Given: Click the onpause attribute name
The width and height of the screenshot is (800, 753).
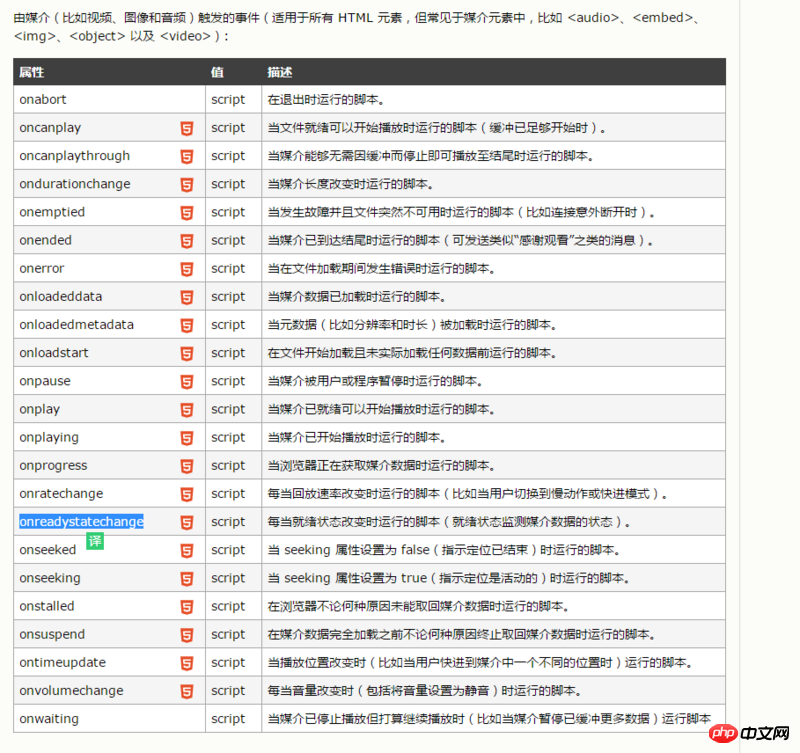Looking at the screenshot, I should coord(45,381).
